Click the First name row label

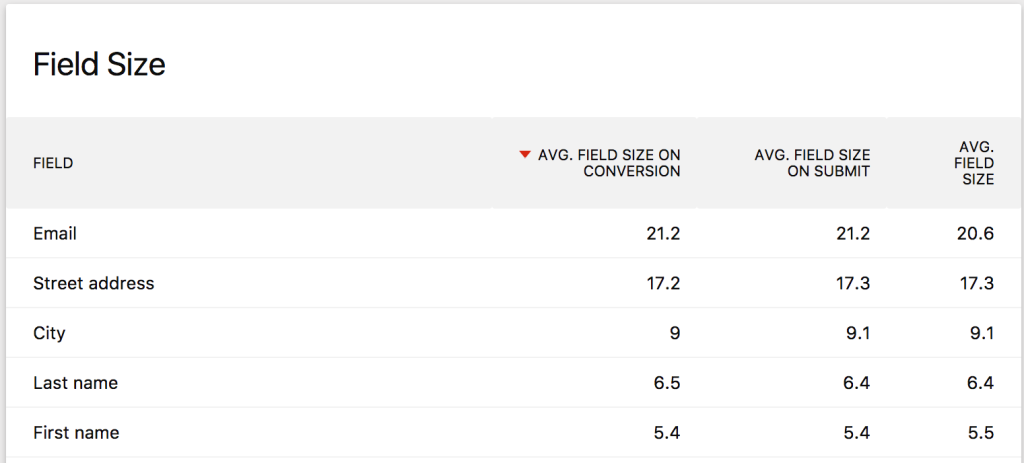pyautogui.click(x=76, y=433)
